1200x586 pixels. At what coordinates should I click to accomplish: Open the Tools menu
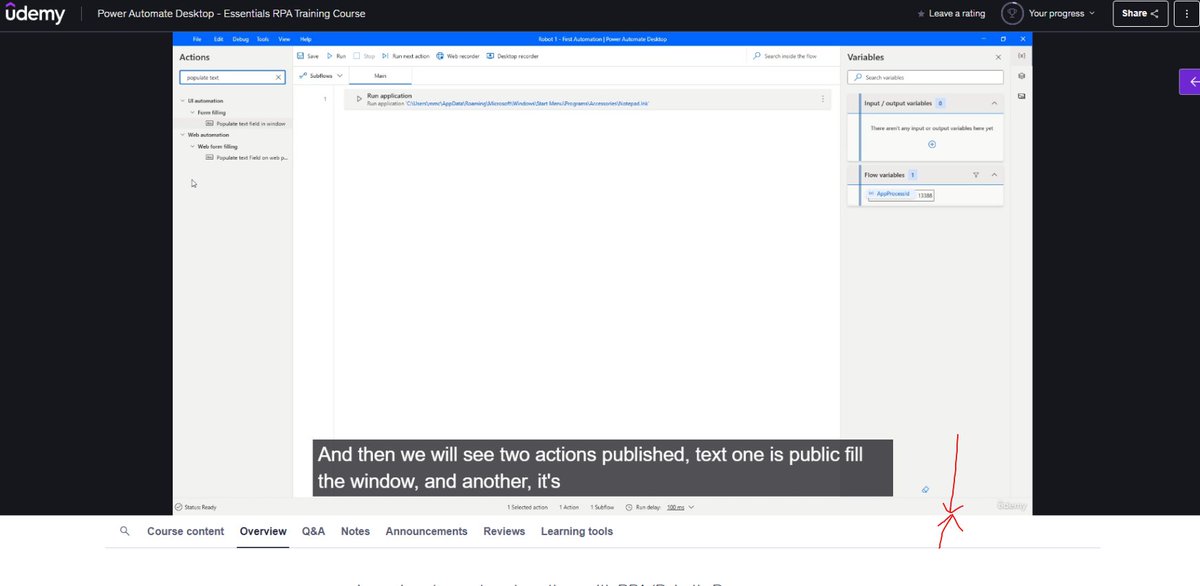(x=262, y=38)
